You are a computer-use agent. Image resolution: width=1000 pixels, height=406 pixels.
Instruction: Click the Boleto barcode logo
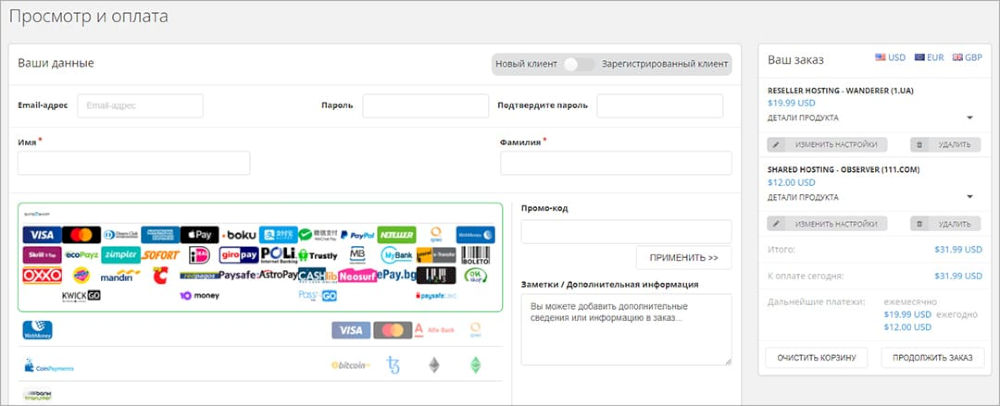pyautogui.click(x=476, y=255)
